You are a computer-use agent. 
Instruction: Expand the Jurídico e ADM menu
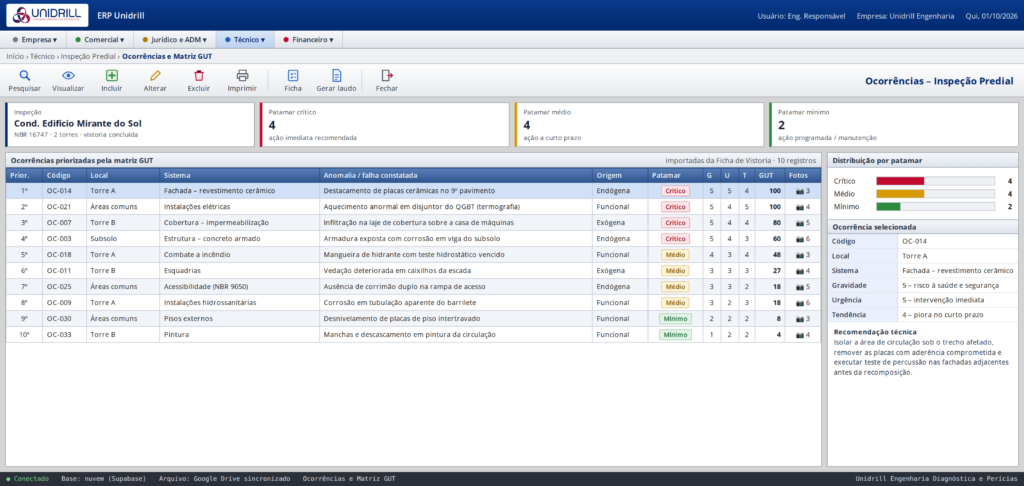point(174,40)
